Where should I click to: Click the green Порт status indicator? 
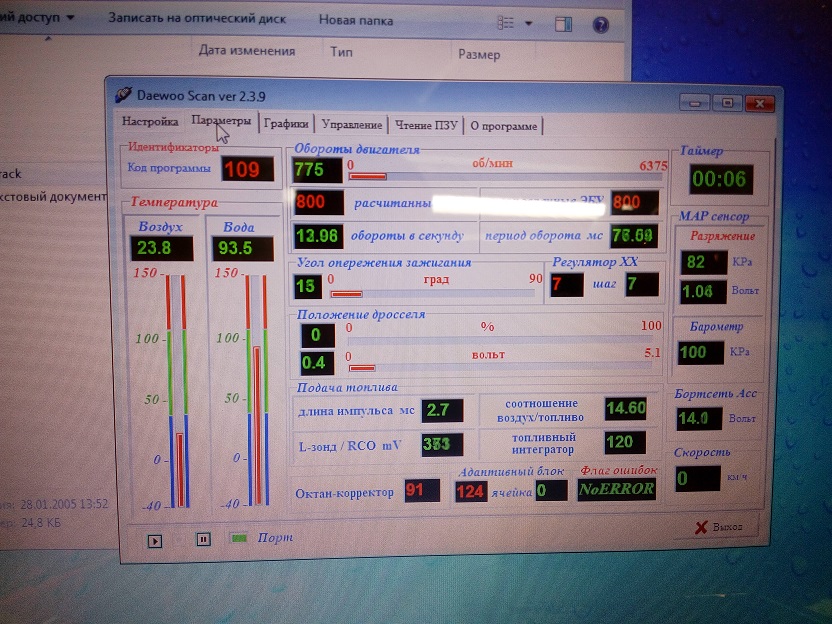(x=240, y=538)
